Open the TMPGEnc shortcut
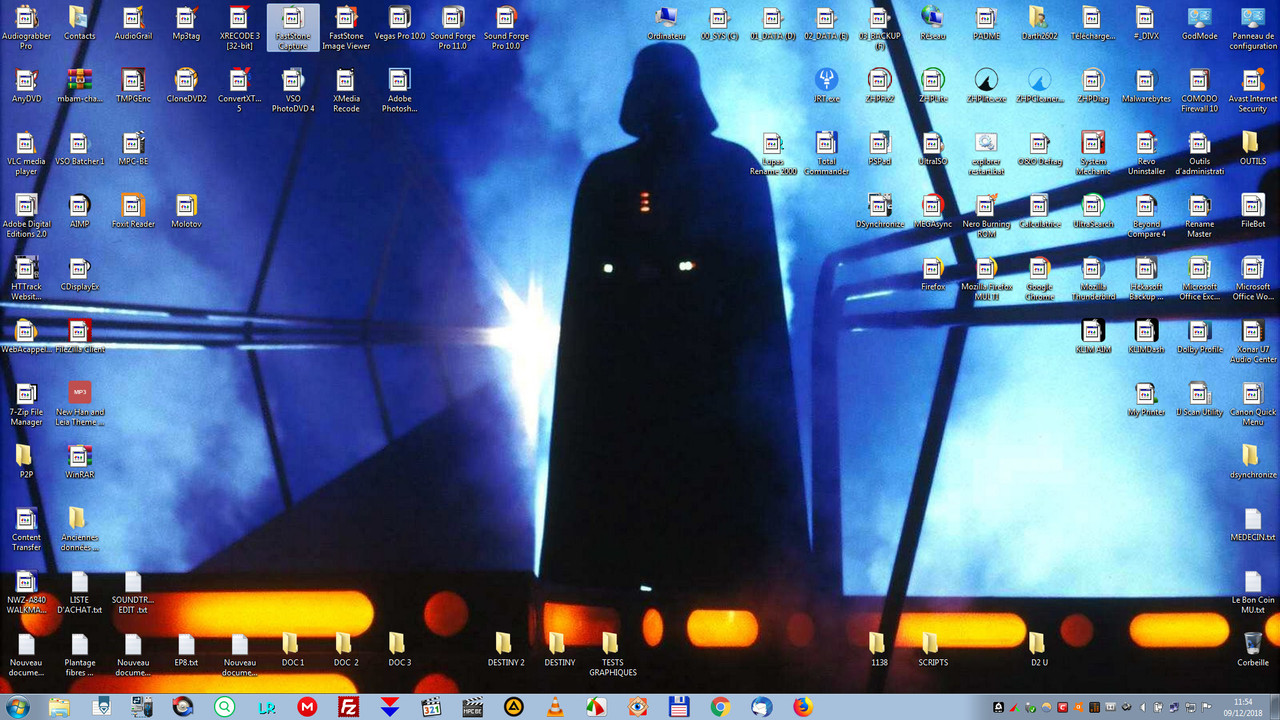 [x=133, y=86]
